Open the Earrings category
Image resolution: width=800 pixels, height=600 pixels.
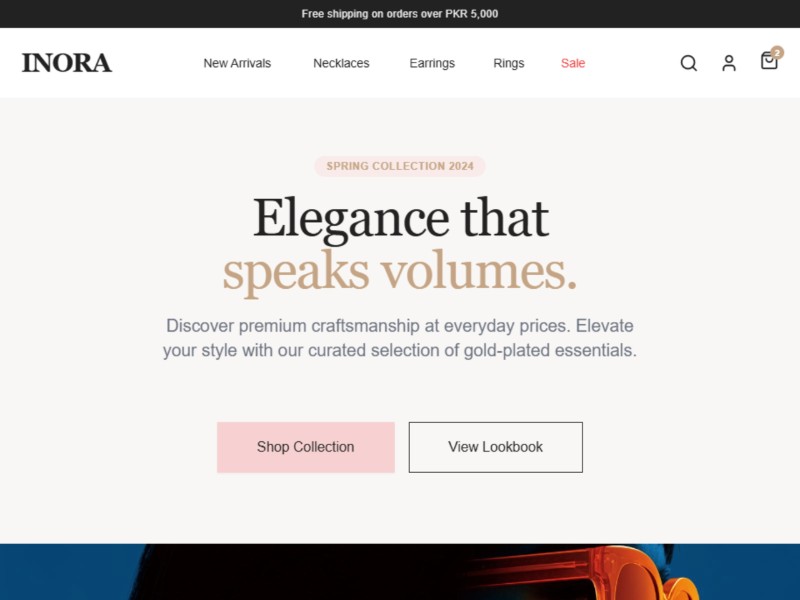pos(432,63)
